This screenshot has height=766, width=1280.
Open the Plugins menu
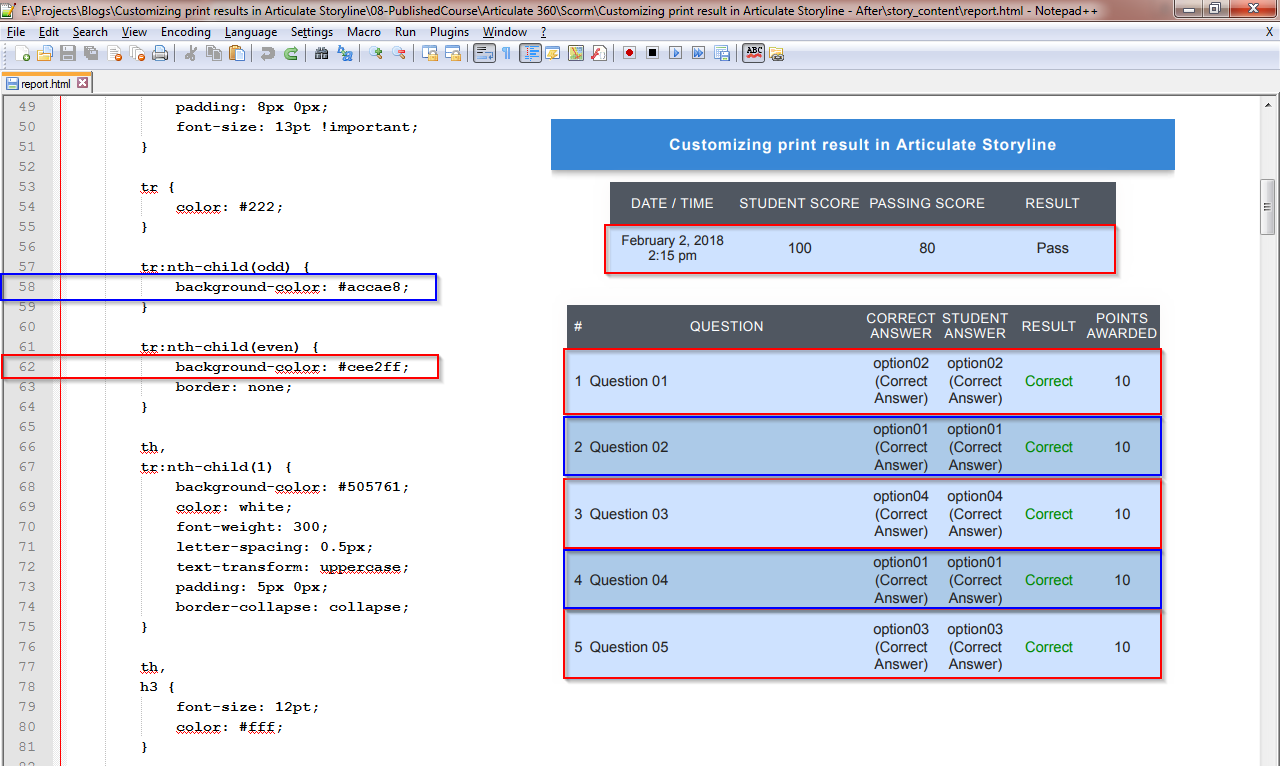(449, 32)
